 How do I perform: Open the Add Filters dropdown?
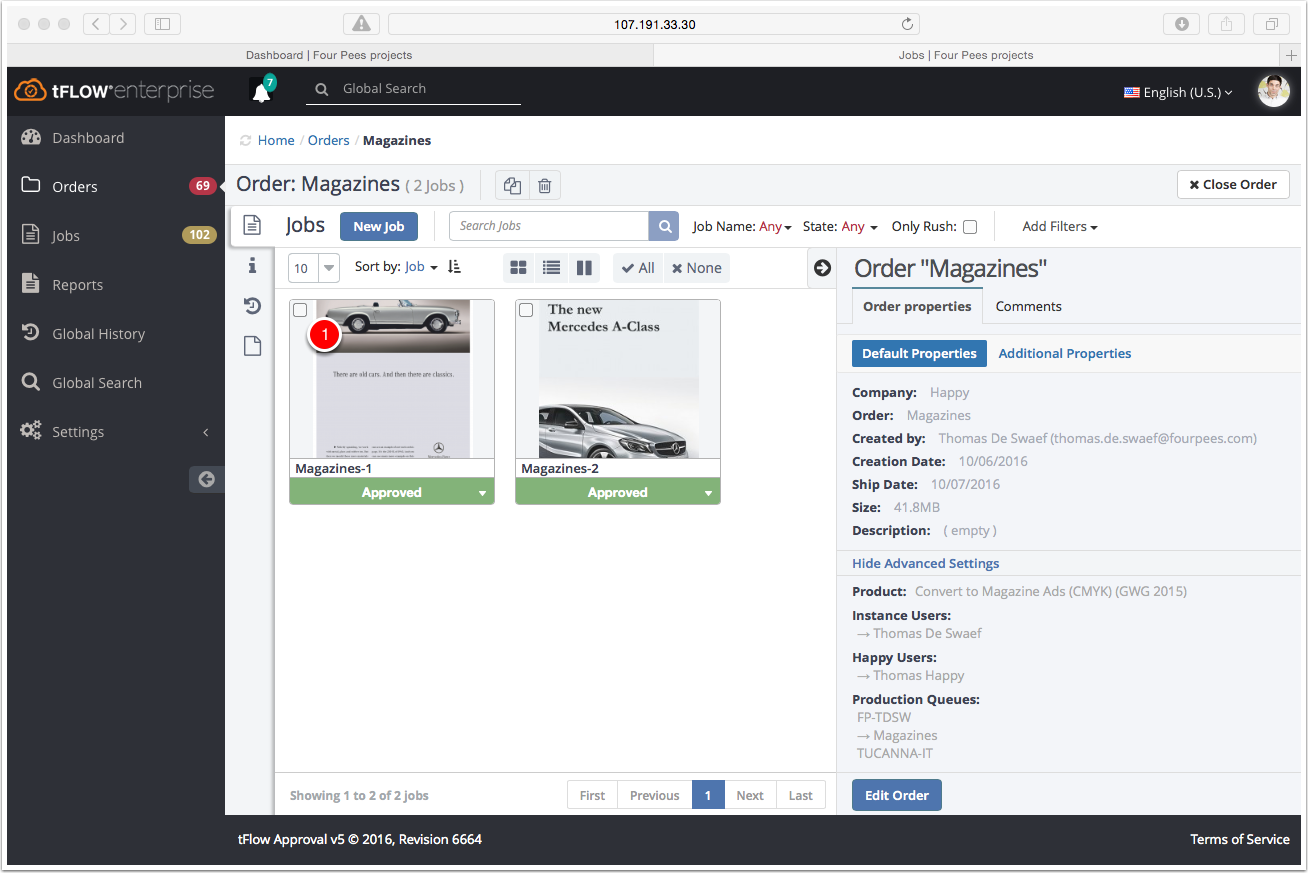pos(1060,227)
